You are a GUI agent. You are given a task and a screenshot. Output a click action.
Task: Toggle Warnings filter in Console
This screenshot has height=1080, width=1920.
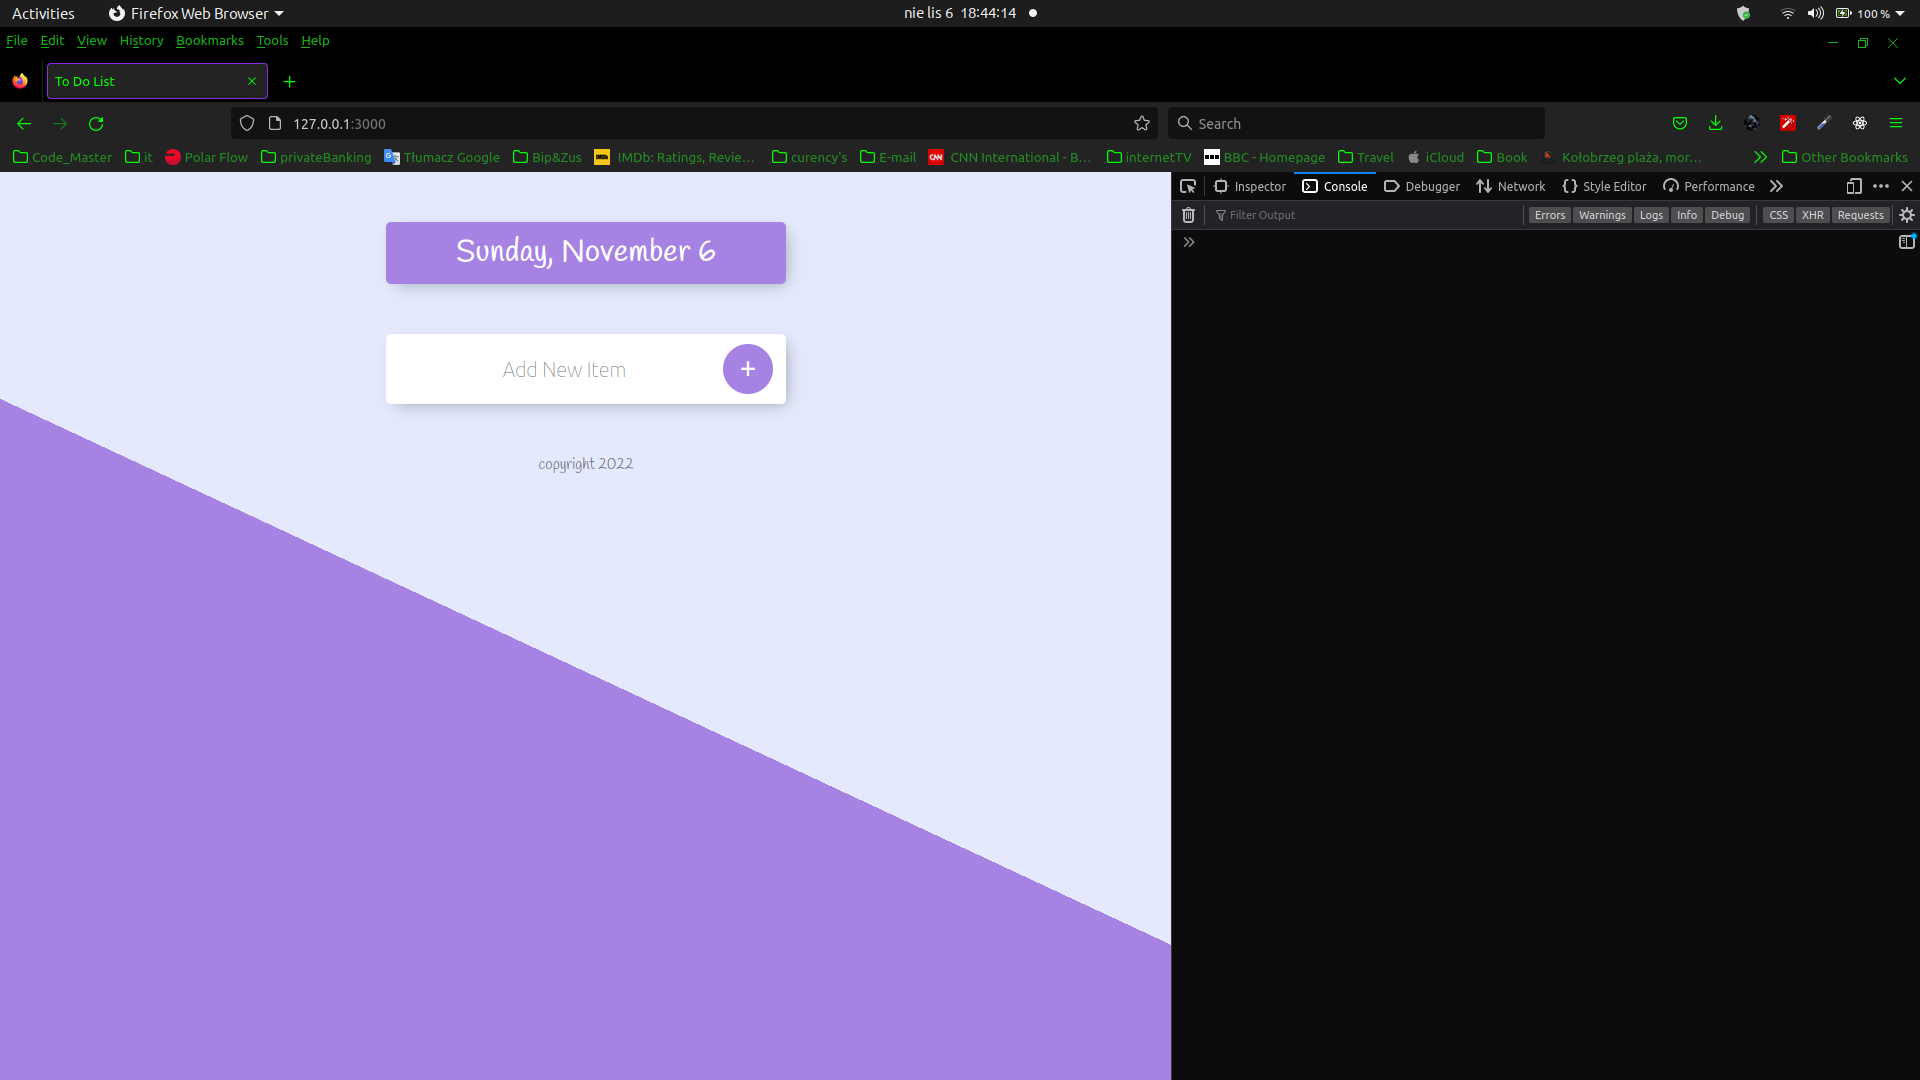1602,215
